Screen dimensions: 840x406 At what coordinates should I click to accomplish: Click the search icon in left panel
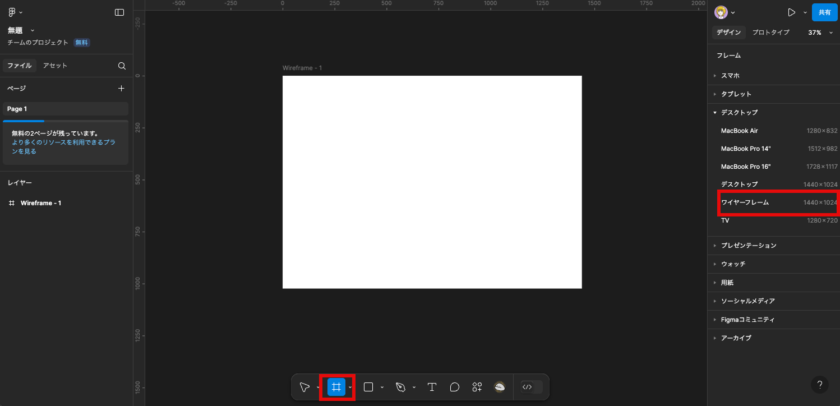point(122,66)
